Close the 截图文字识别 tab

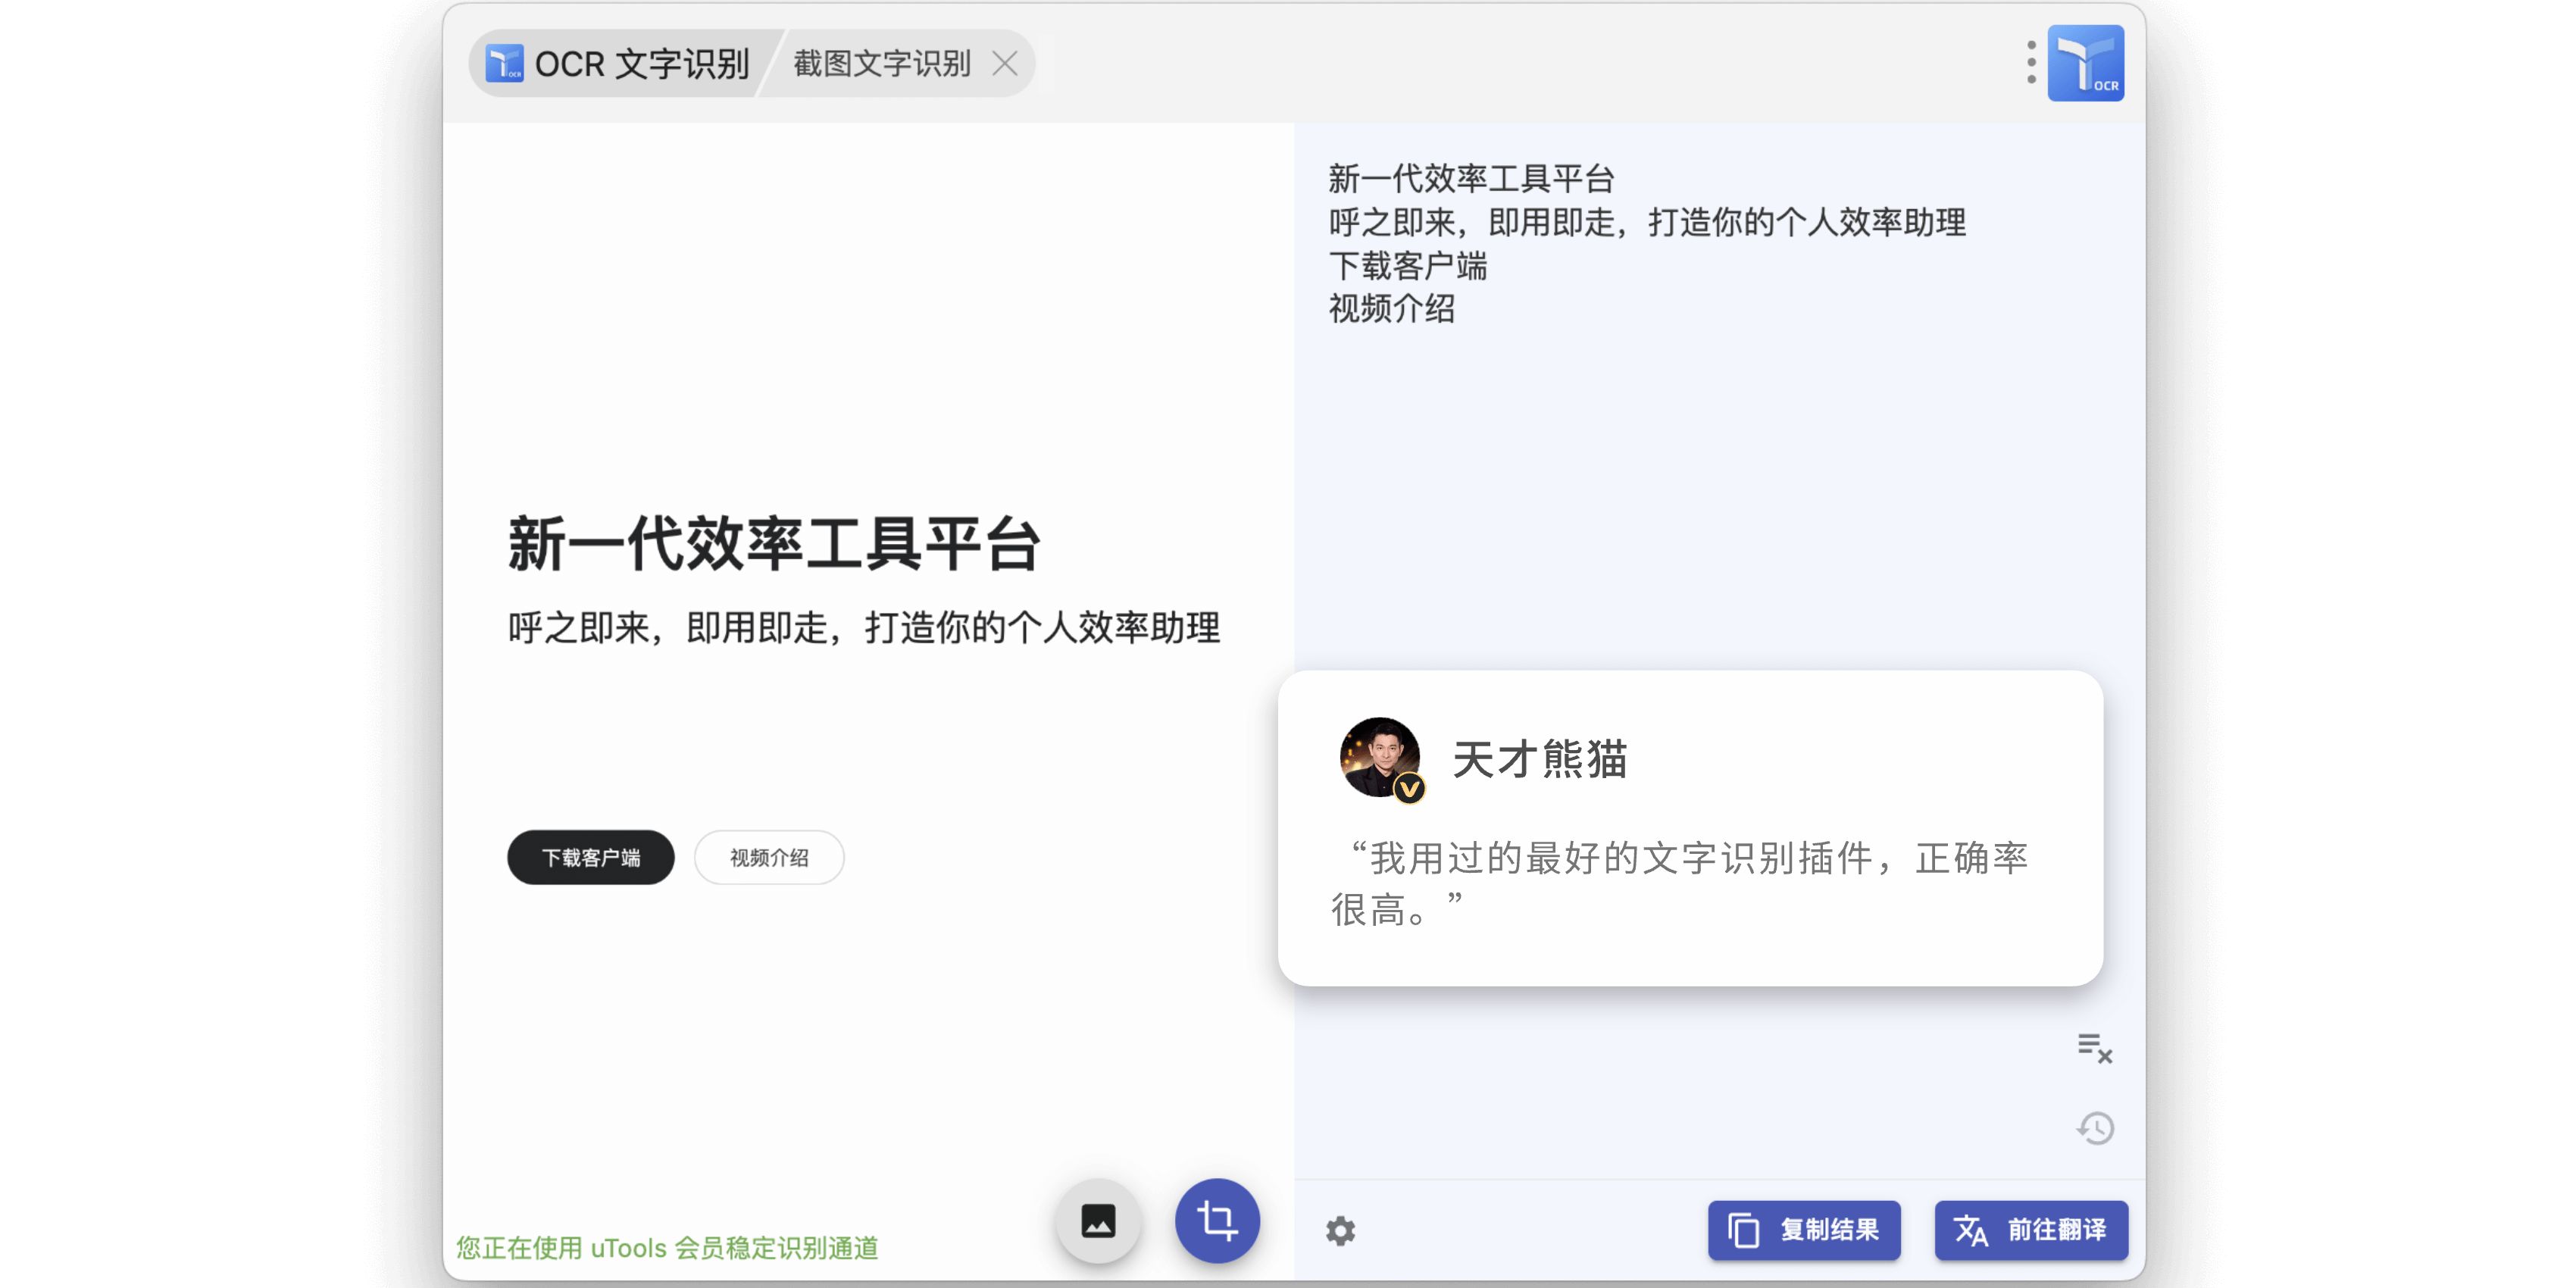(x=1005, y=63)
